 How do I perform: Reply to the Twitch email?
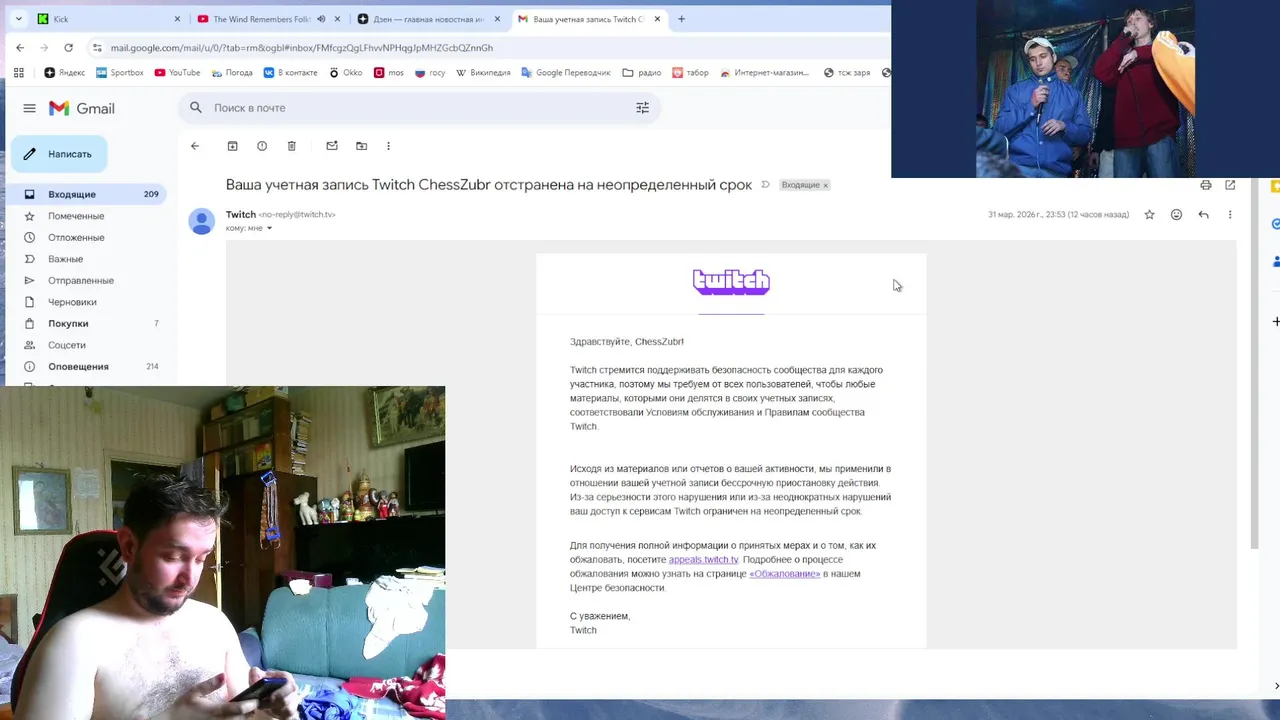[x=1203, y=214]
